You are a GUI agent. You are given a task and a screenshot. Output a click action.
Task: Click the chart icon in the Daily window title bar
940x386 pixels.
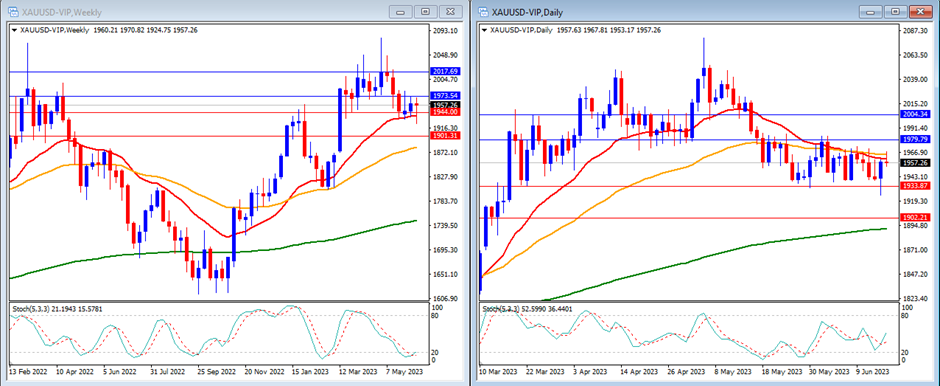click(484, 12)
